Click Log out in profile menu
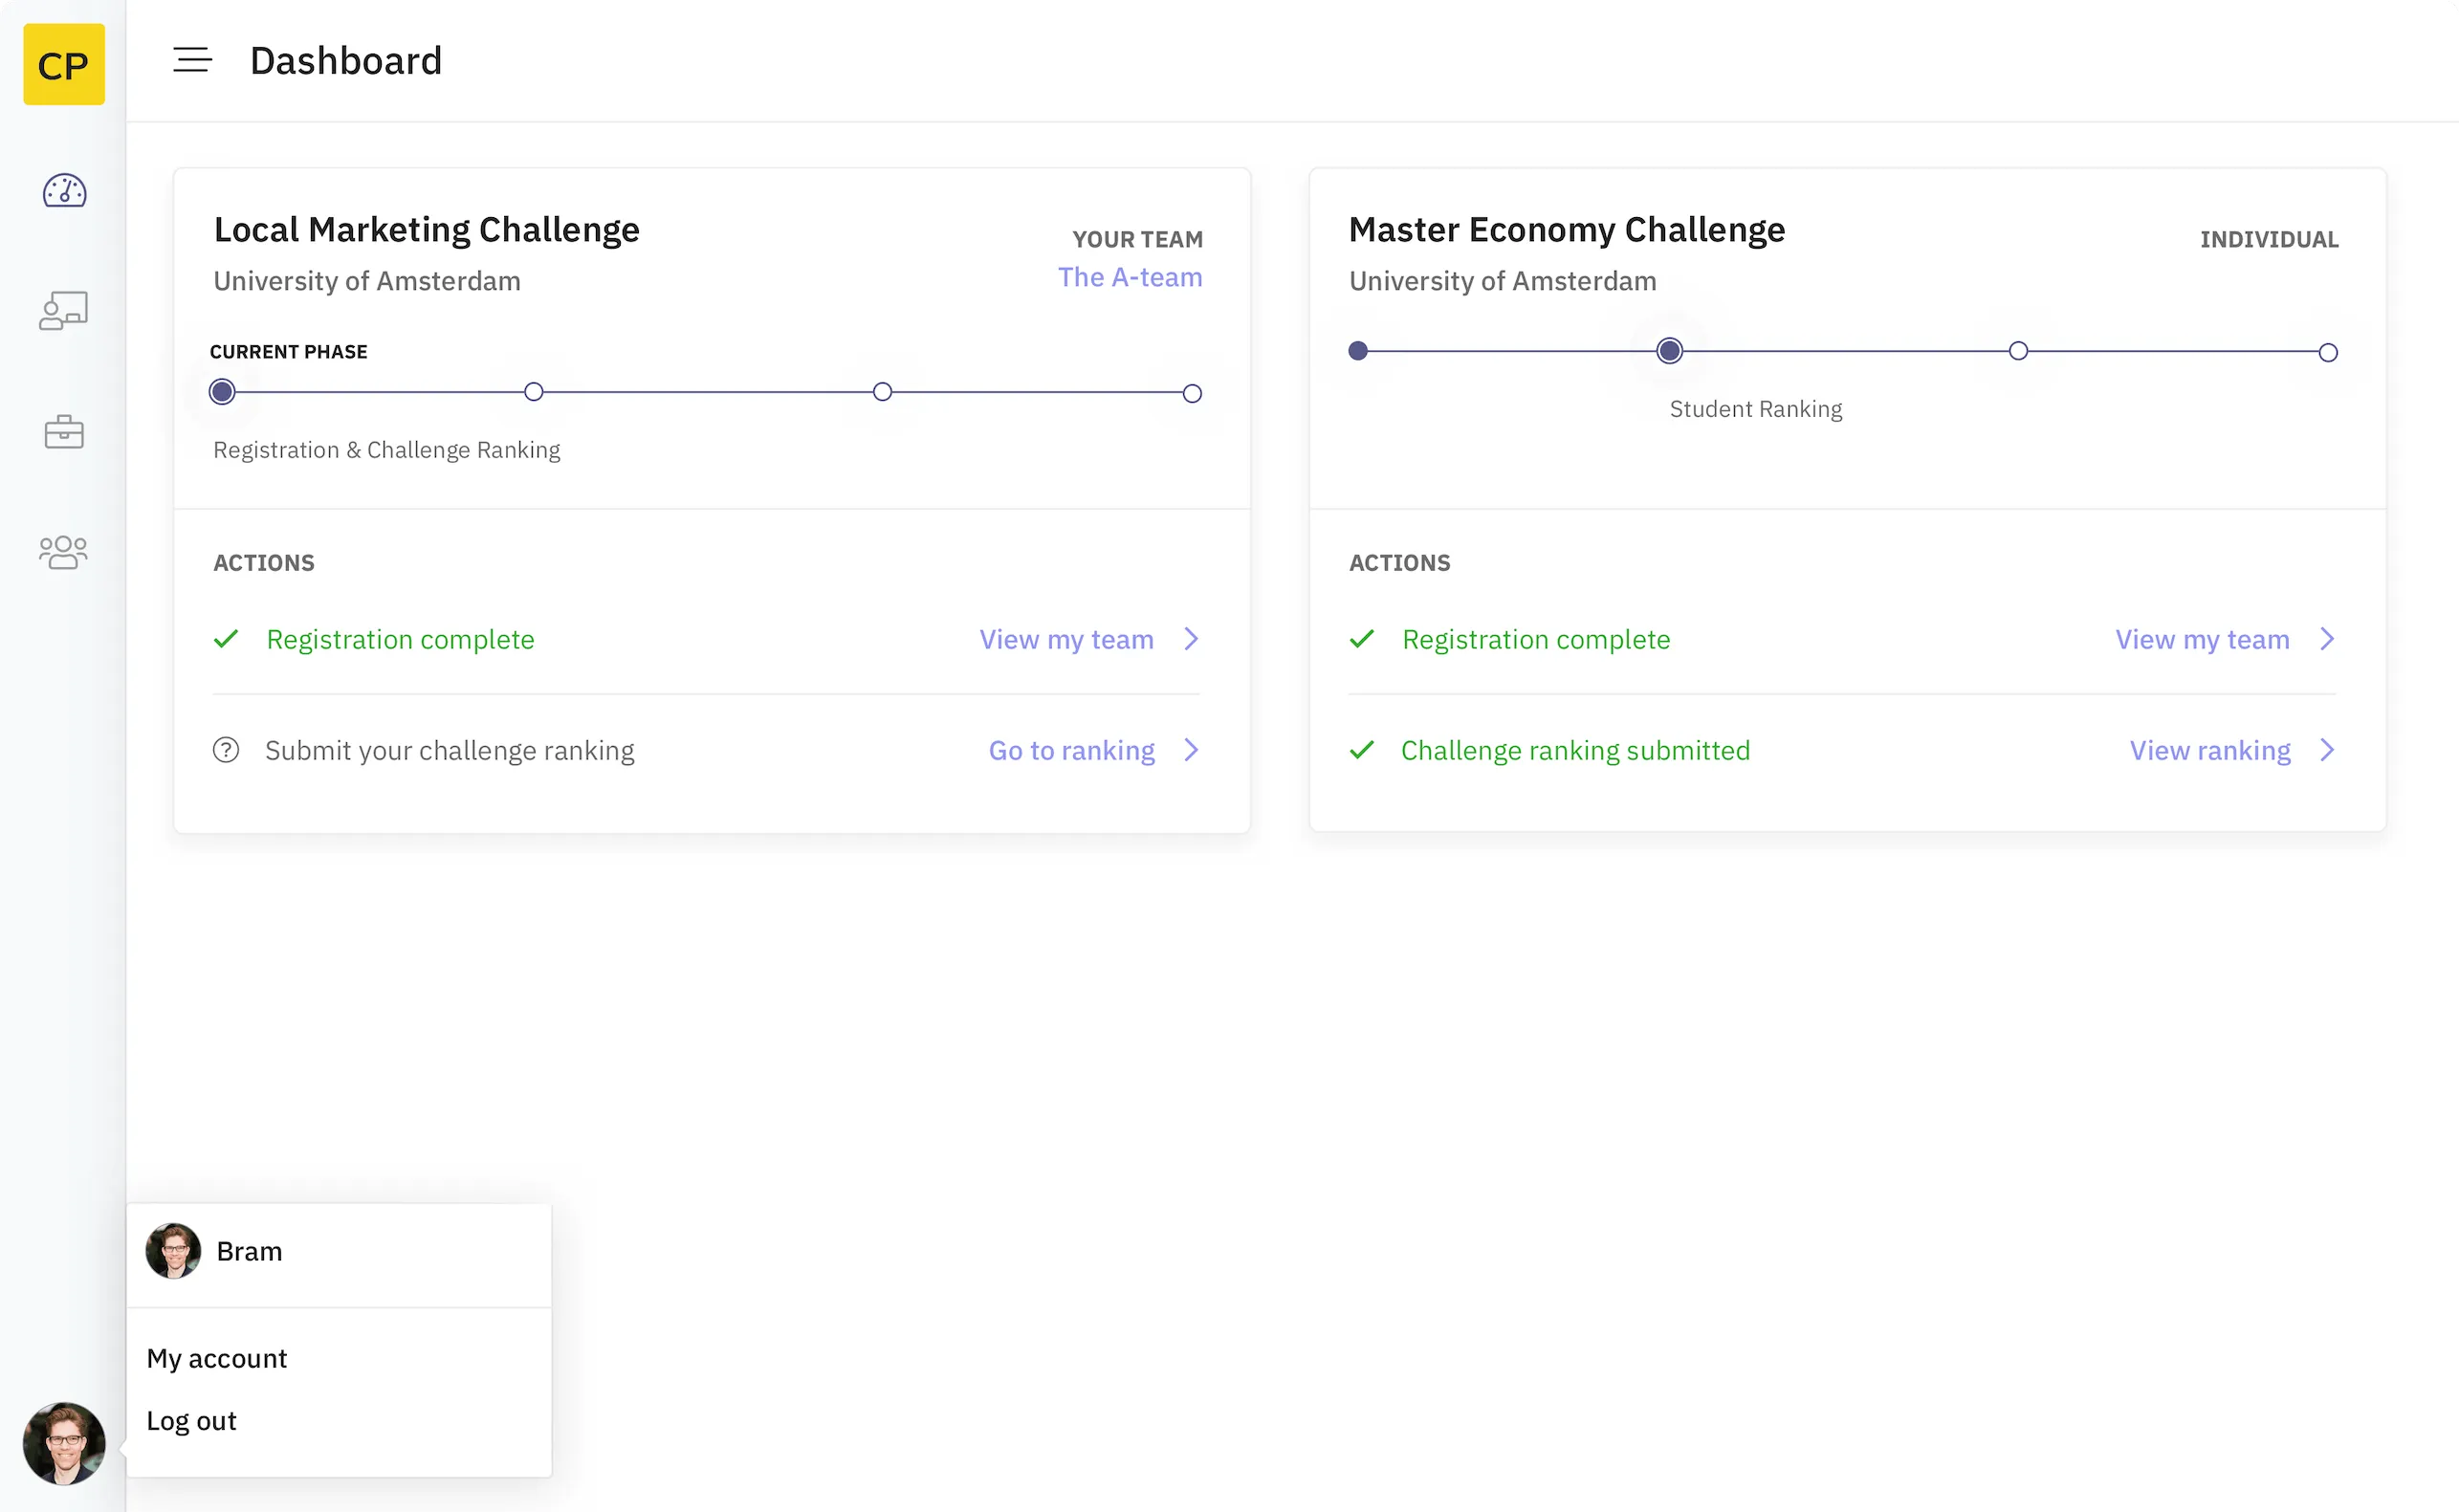This screenshot has height=1512, width=2459. pos(191,1420)
